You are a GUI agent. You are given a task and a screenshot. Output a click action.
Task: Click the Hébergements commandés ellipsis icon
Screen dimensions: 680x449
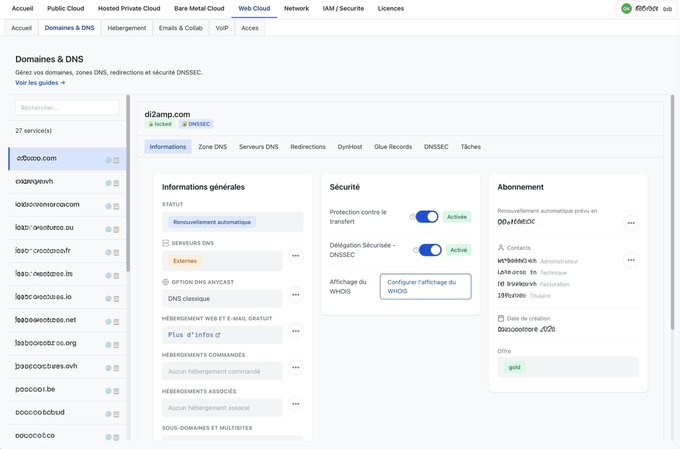tap(295, 370)
